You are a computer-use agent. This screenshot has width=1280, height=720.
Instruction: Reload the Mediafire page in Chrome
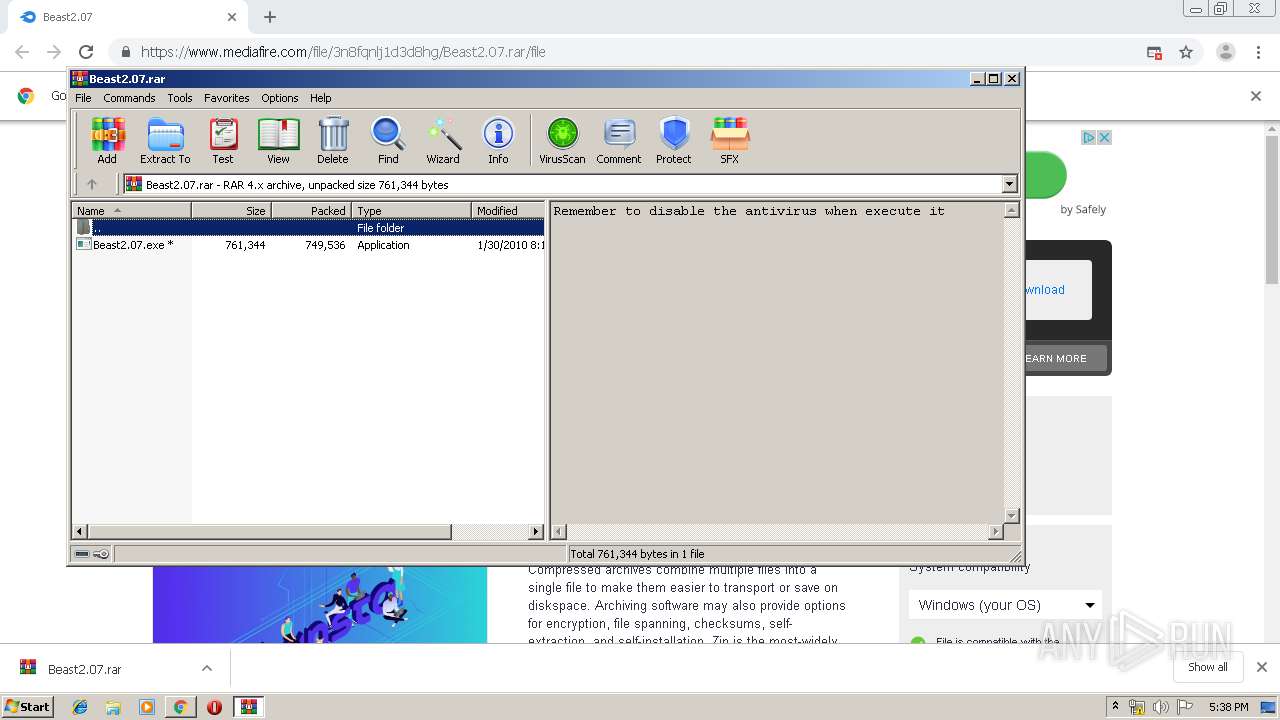pyautogui.click(x=86, y=52)
